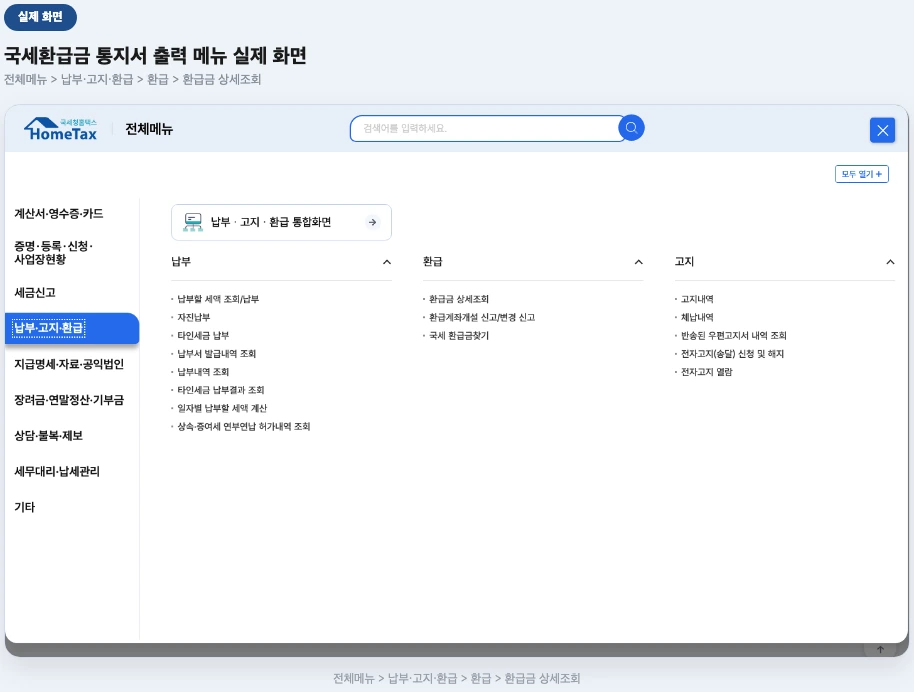Viewport: 914px width, 692px height.
Task: Select 세금신고 menu category
Action: [35, 293]
